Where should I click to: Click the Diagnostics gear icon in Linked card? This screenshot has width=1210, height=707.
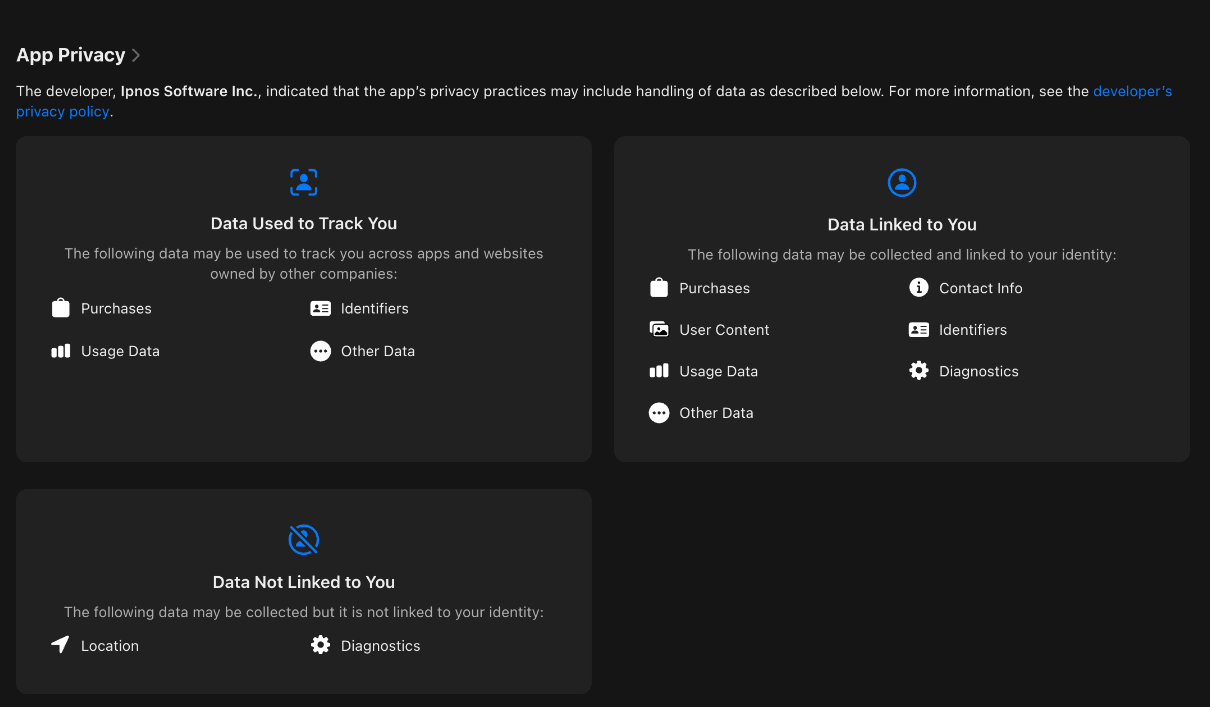[919, 371]
